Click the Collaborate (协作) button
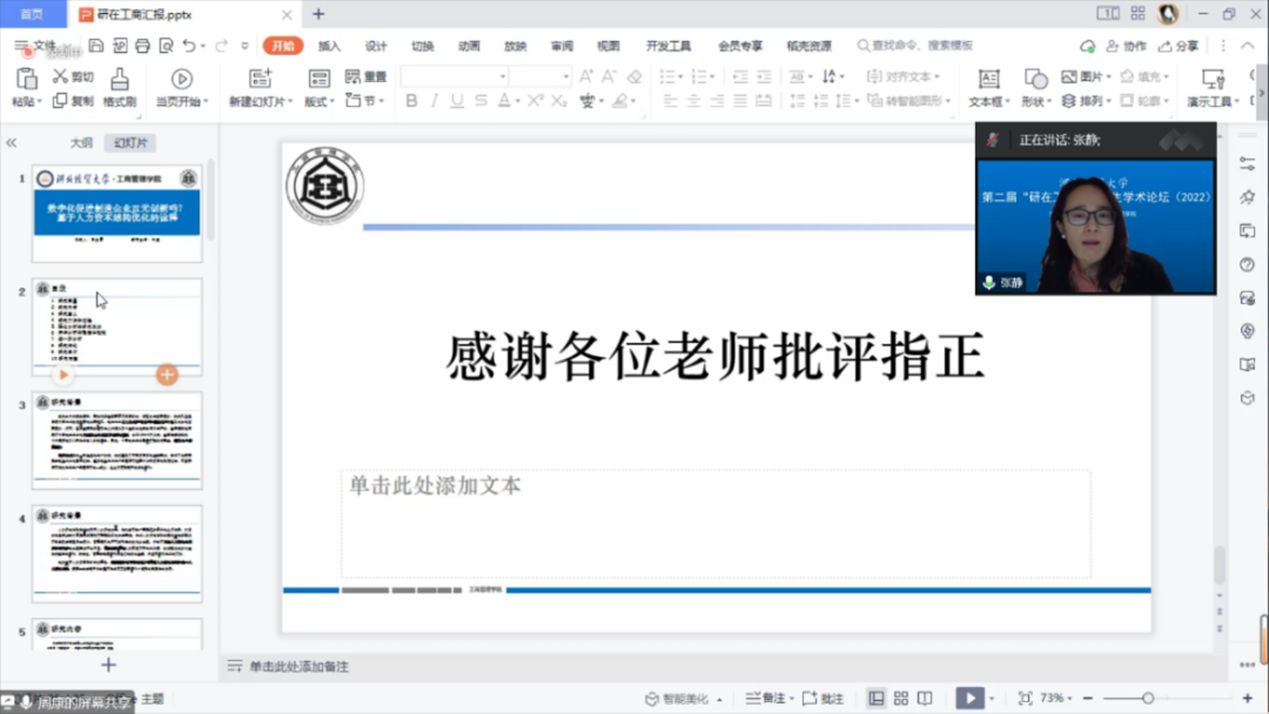Screen dimensions: 1269x714 coord(1126,46)
